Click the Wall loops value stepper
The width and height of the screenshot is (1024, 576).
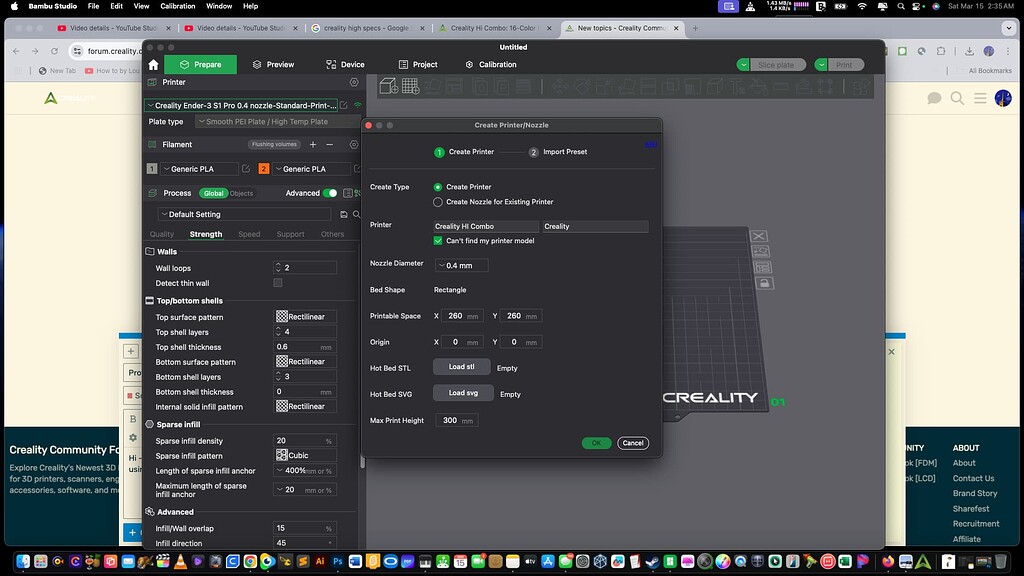pyautogui.click(x=278, y=267)
